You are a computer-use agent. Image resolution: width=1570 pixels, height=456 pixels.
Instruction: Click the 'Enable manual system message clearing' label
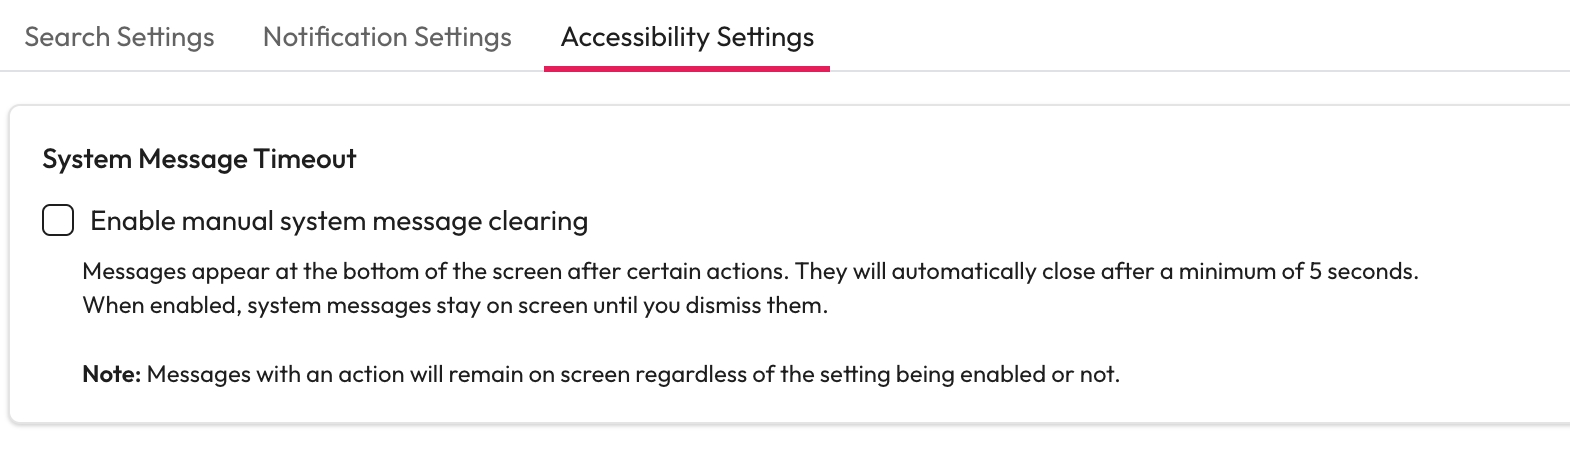point(339,221)
